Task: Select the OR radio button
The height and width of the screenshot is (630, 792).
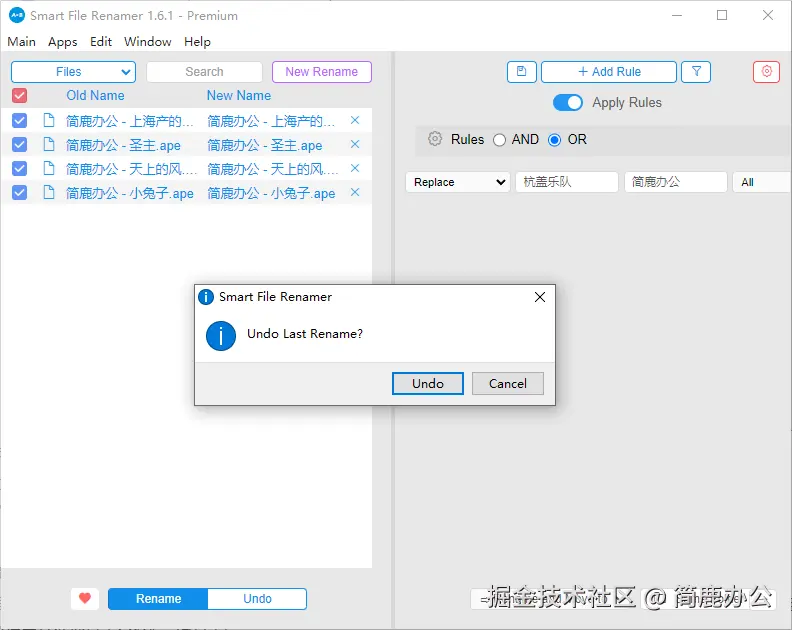Action: (x=554, y=140)
